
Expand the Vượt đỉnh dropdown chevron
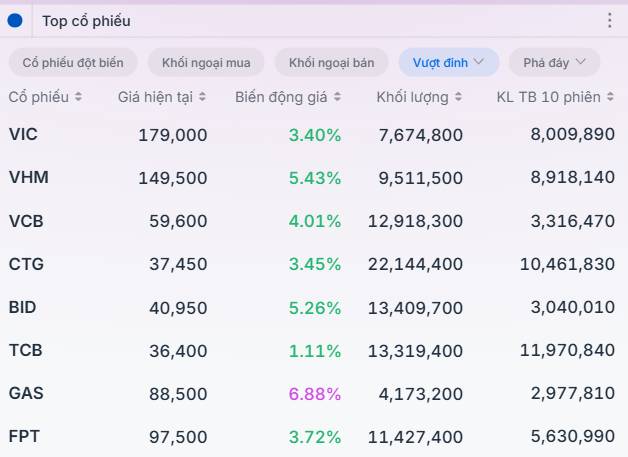point(479,62)
